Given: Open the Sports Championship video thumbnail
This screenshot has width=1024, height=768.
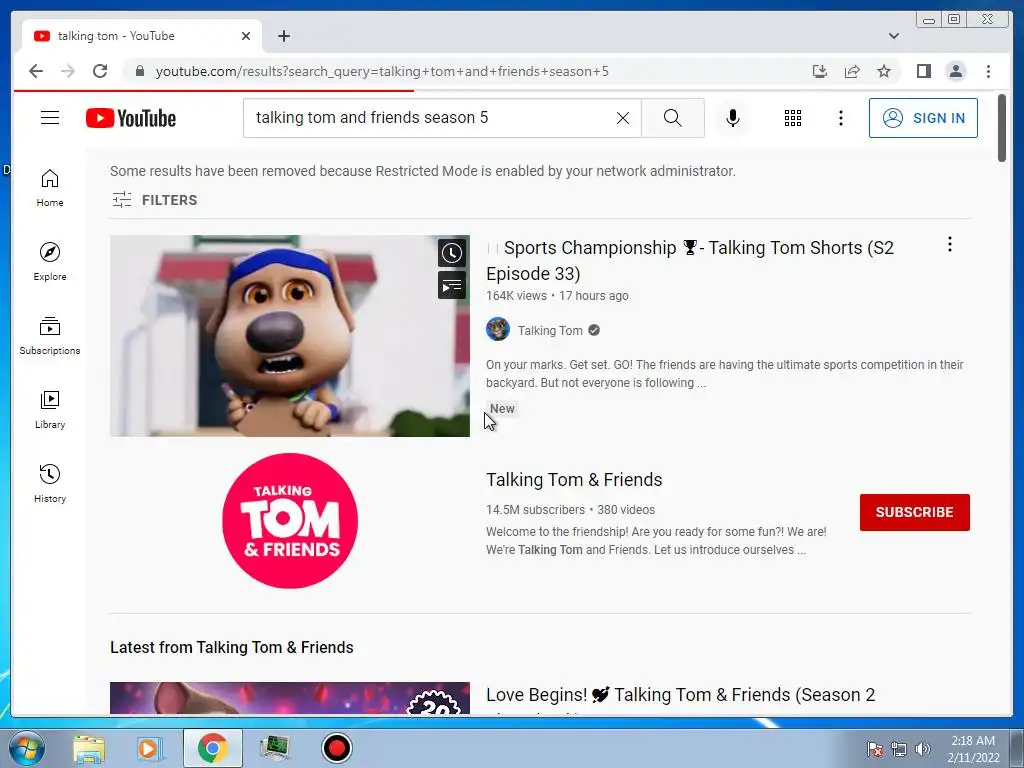Looking at the screenshot, I should pos(289,336).
